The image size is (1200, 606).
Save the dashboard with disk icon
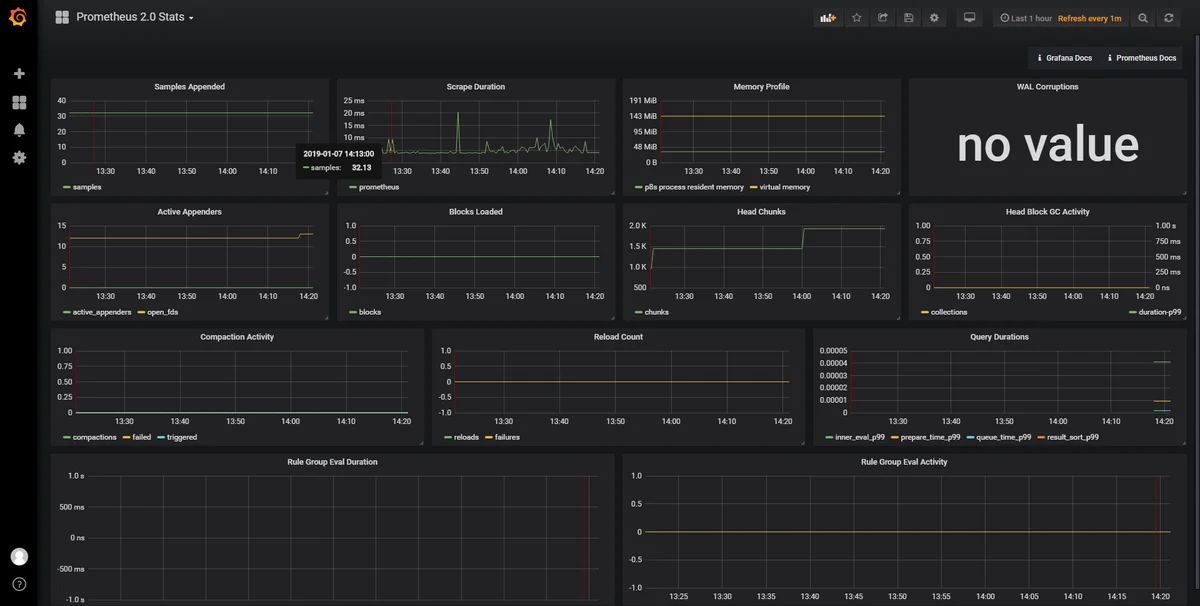[x=908, y=18]
